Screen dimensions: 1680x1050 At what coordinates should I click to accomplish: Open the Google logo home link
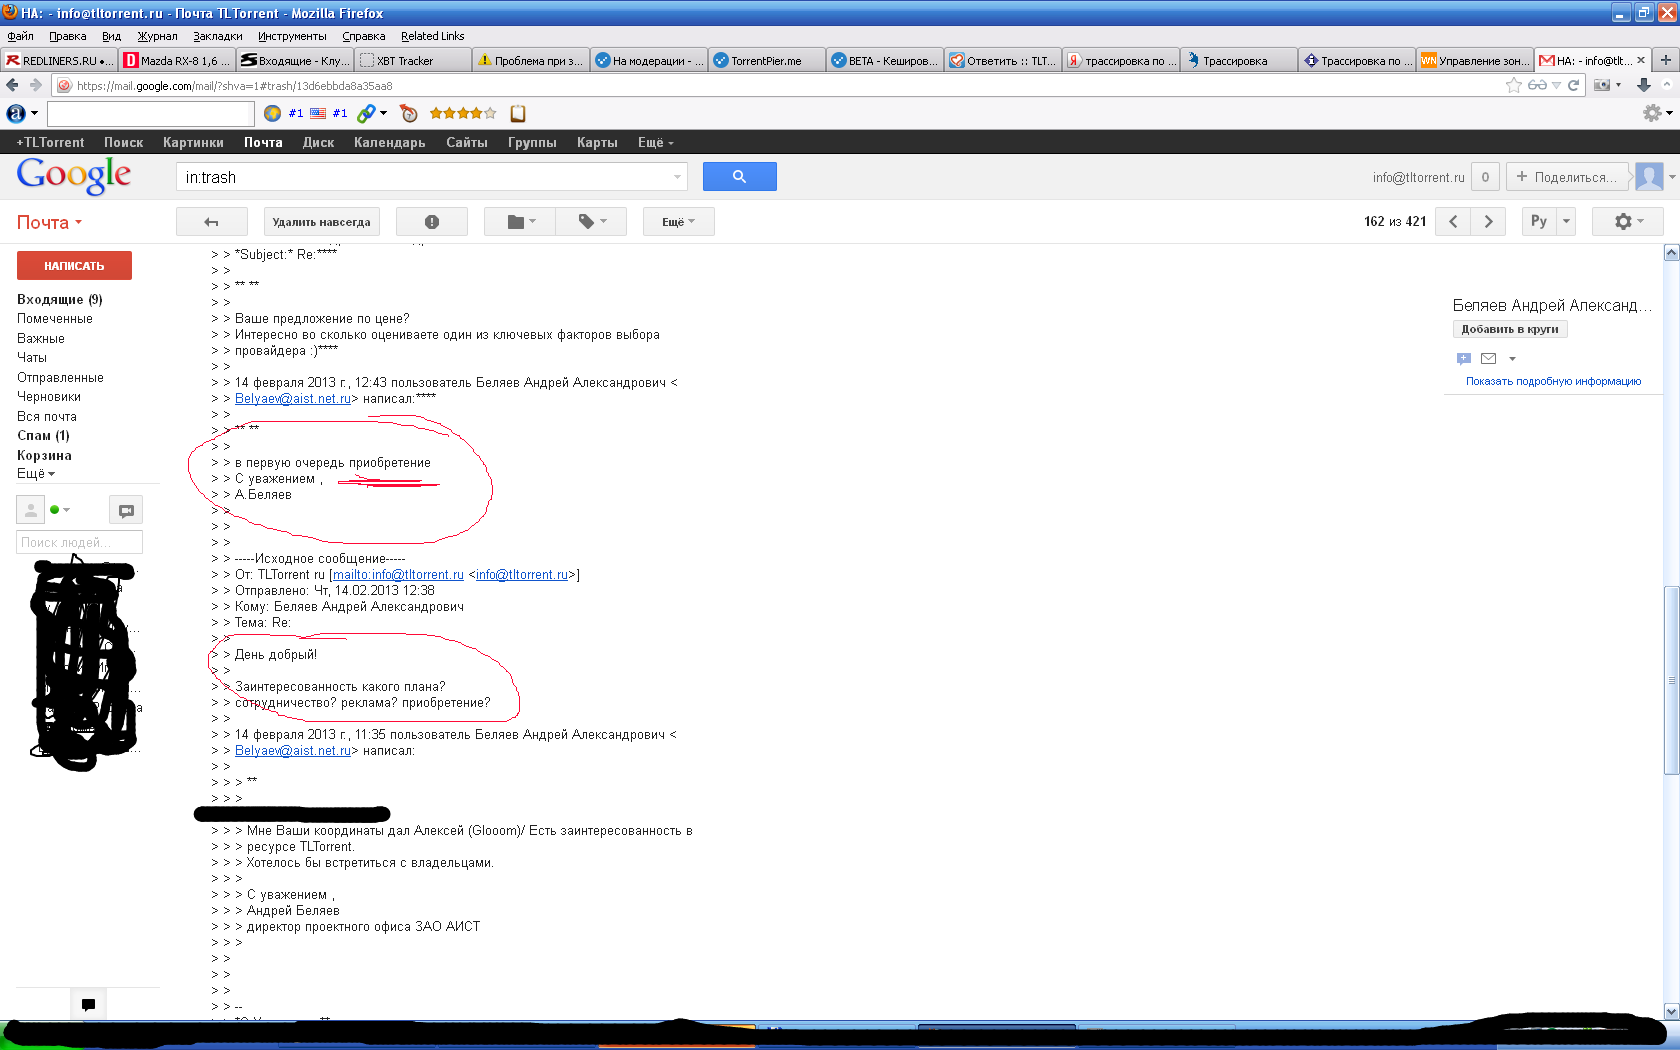tap(74, 176)
